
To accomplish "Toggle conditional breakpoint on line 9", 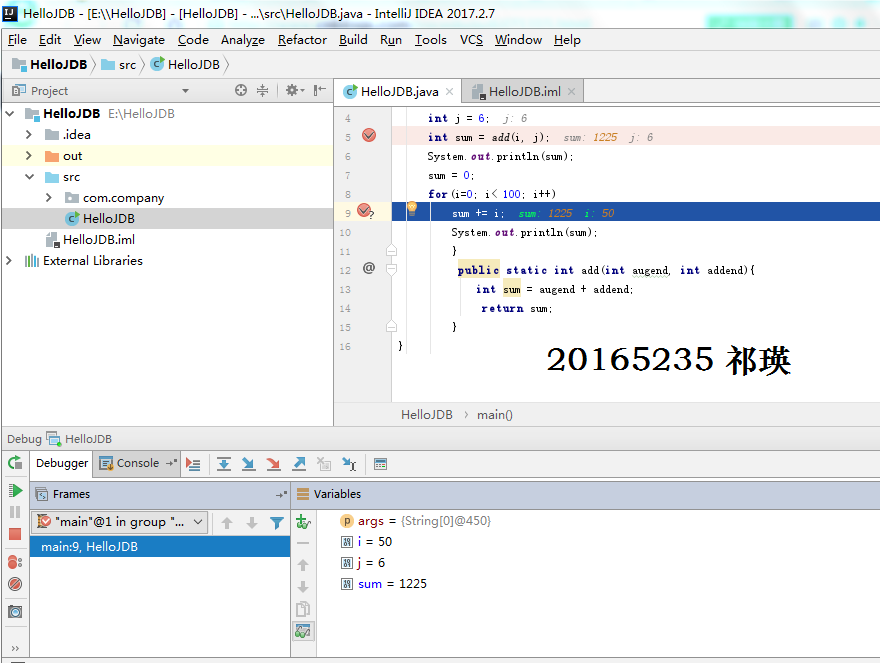I will click(365, 211).
